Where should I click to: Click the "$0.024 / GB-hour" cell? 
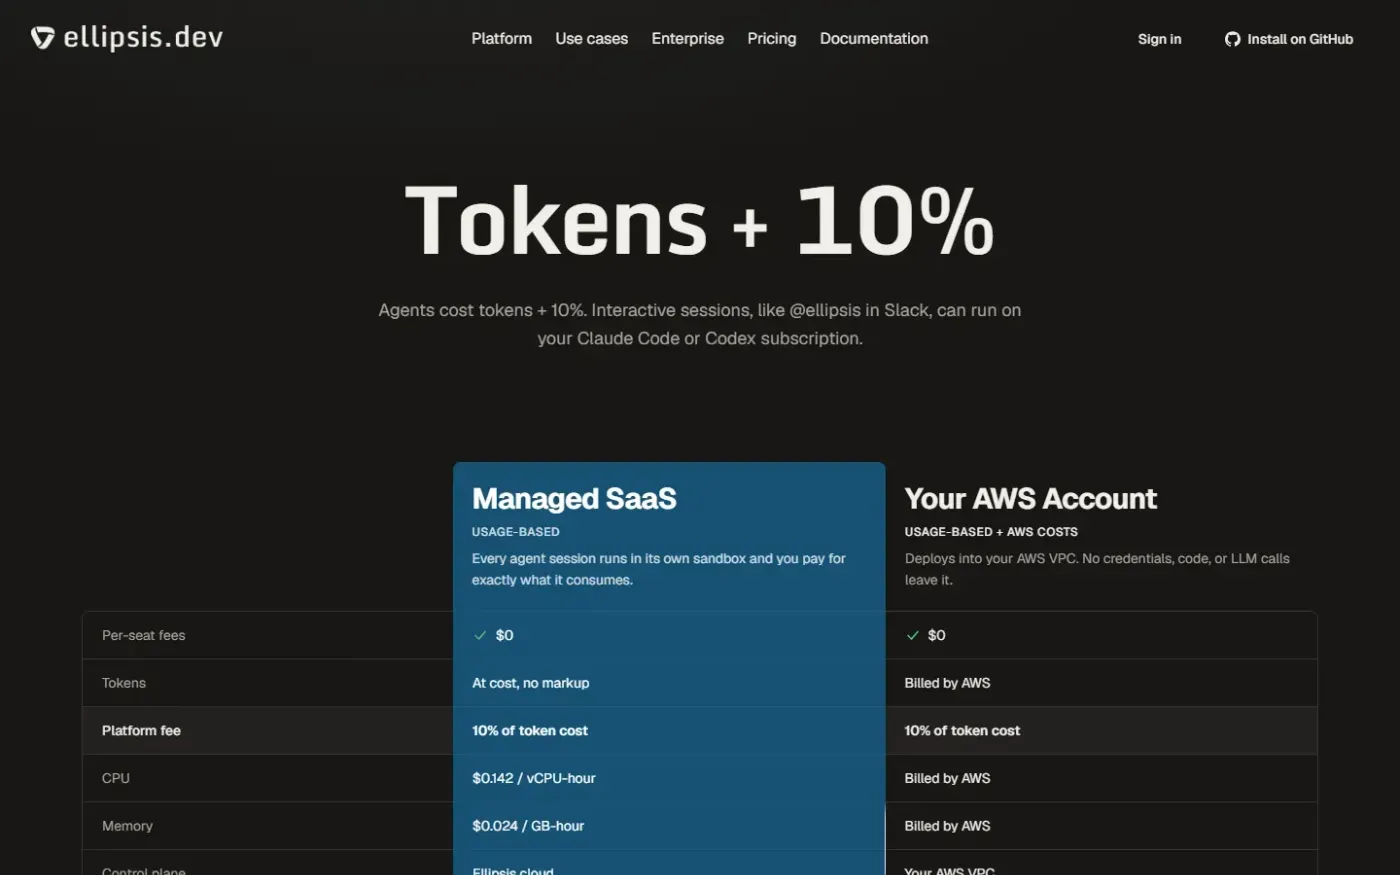point(528,826)
